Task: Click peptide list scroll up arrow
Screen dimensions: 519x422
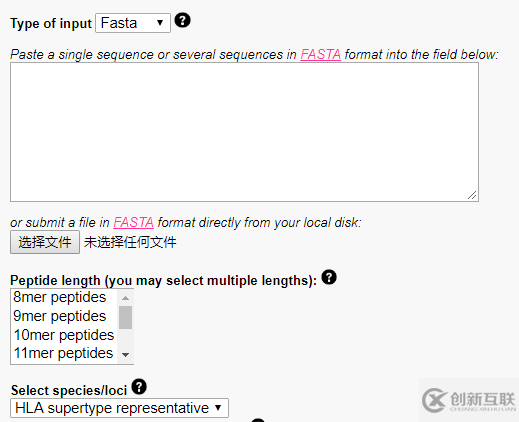Action: (125, 298)
